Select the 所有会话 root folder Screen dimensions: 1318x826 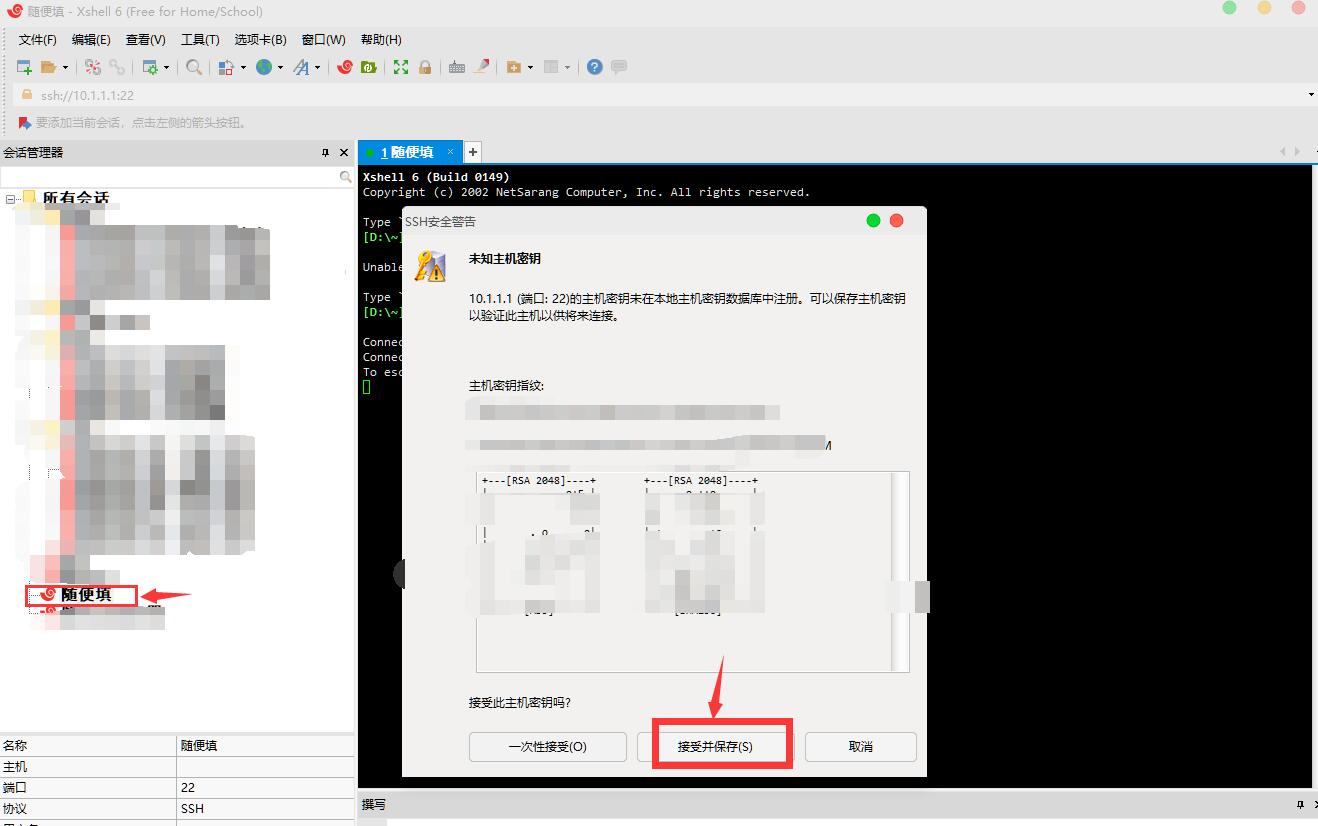click(76, 199)
